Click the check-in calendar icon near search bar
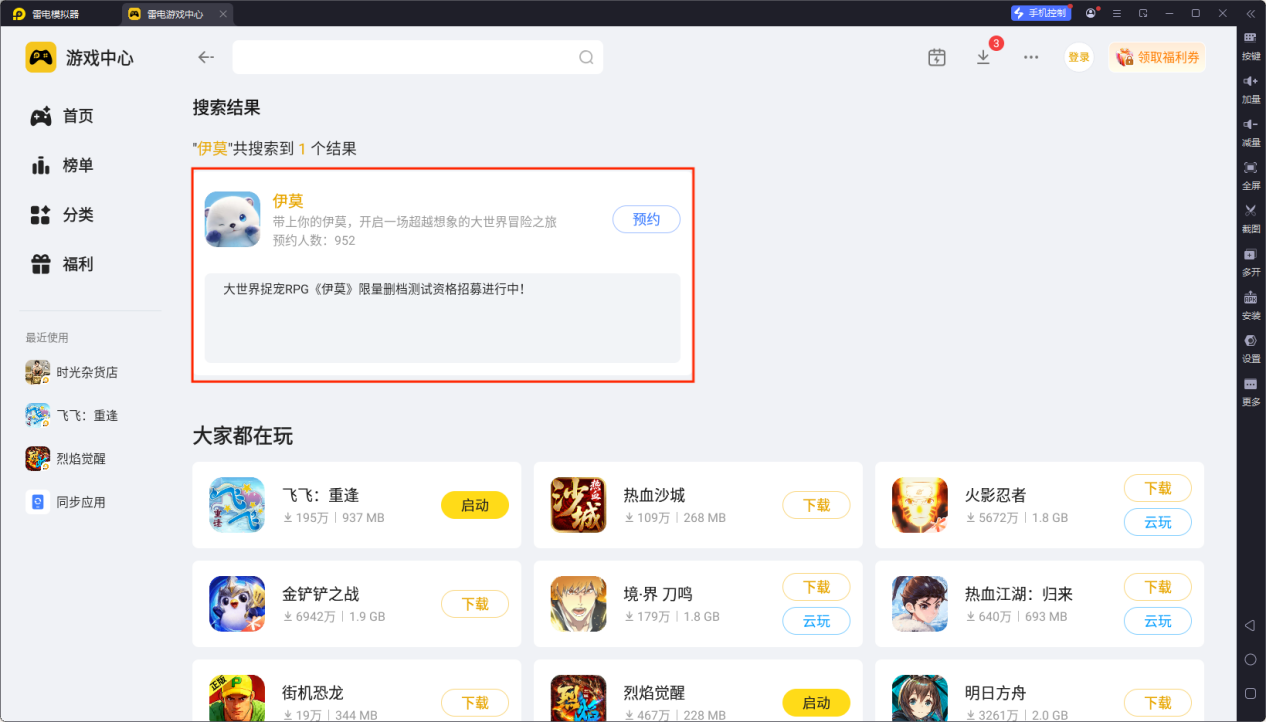The height and width of the screenshot is (722, 1266). click(x=936, y=57)
